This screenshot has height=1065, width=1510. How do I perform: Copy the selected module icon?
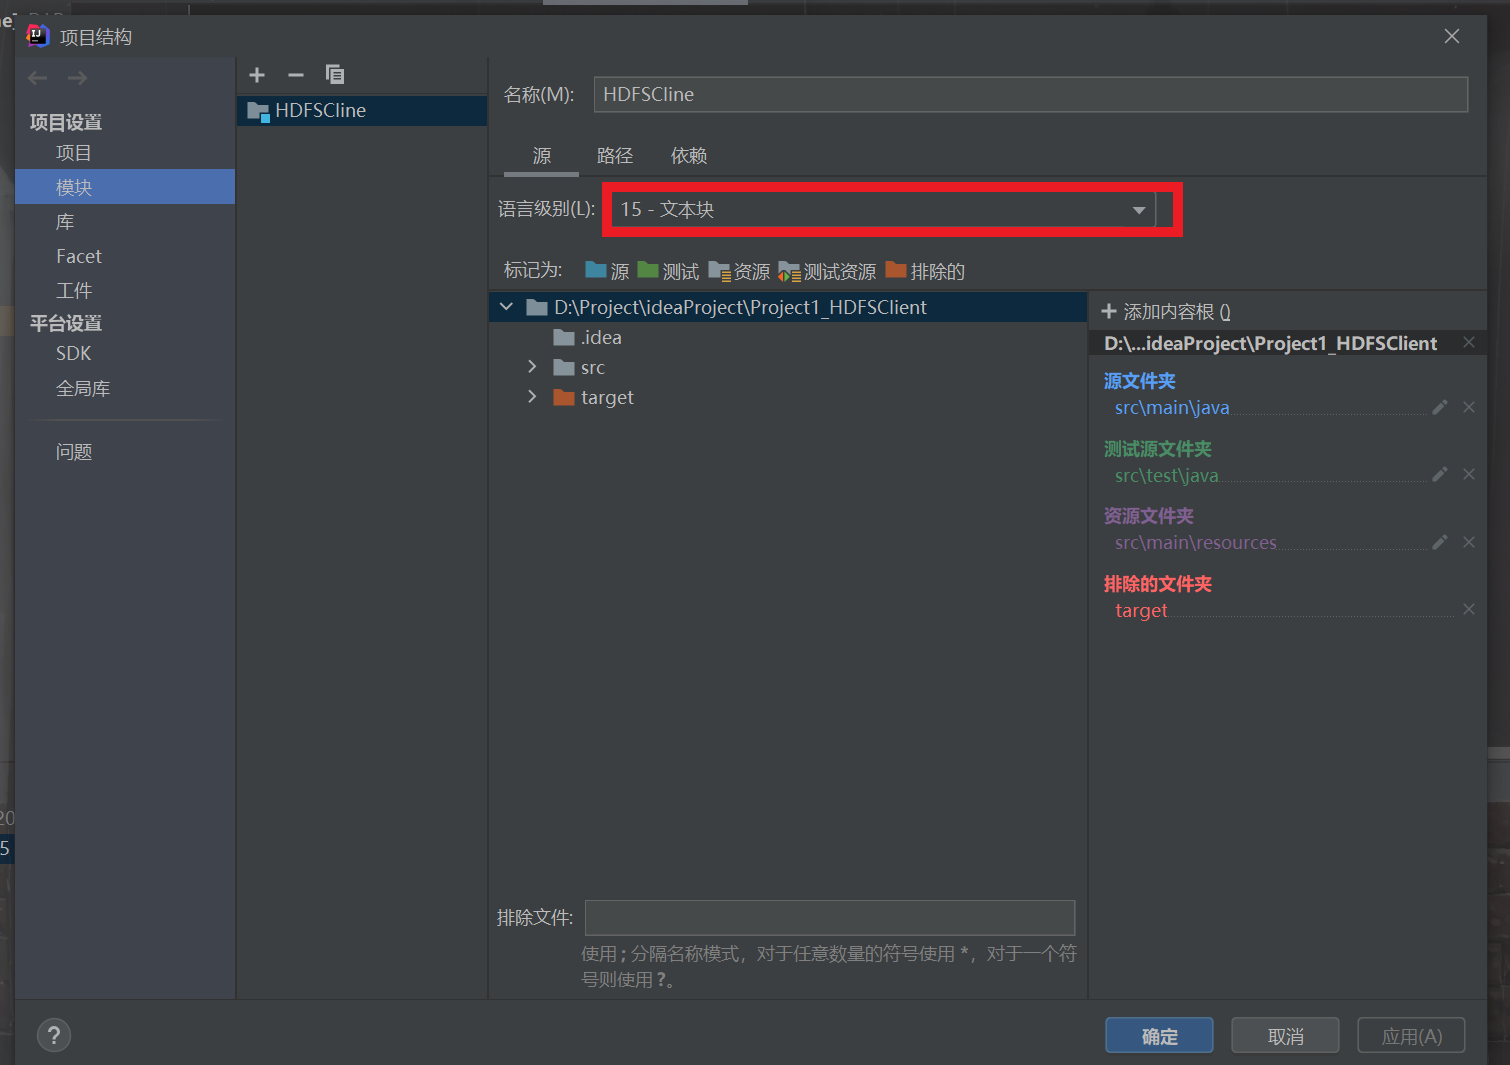point(335,75)
